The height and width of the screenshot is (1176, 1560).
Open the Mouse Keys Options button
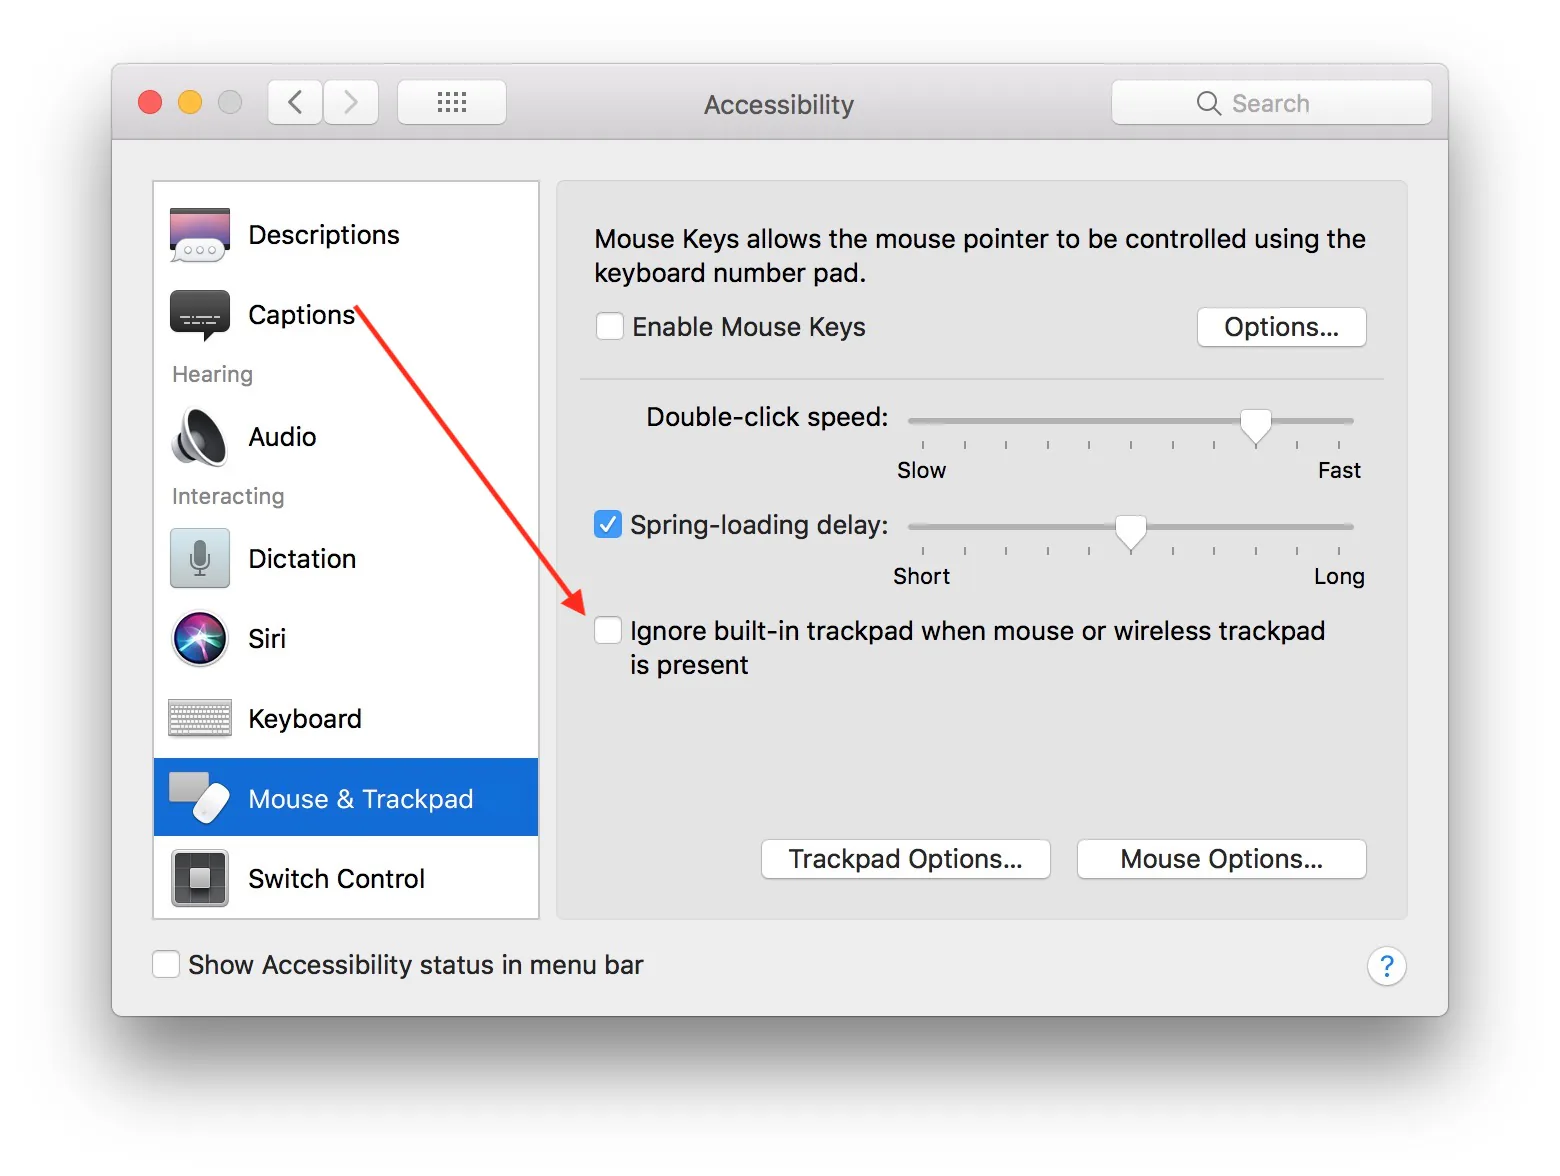(x=1281, y=327)
